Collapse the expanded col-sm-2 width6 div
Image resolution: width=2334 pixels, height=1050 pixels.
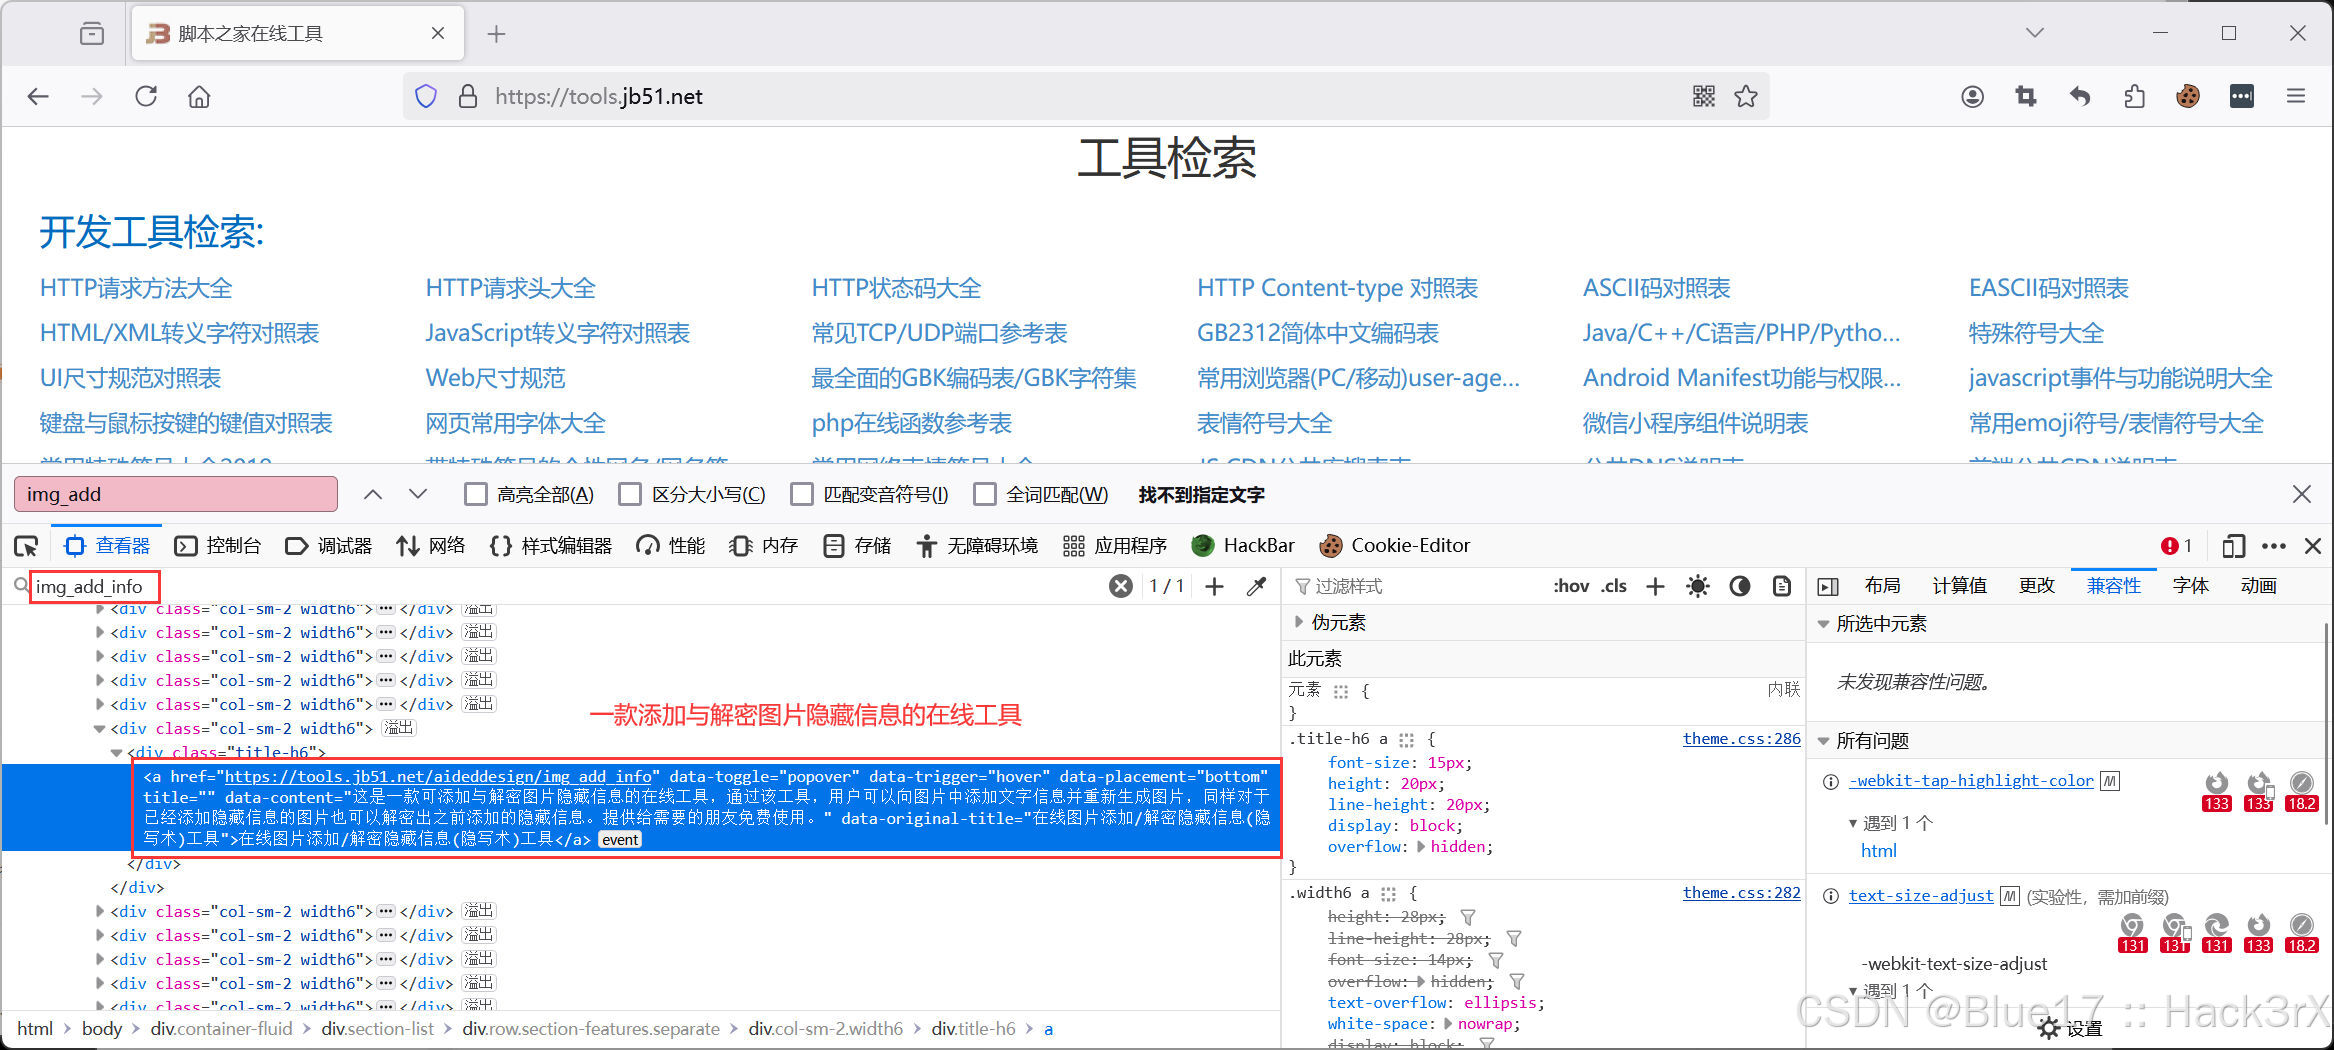(99, 729)
